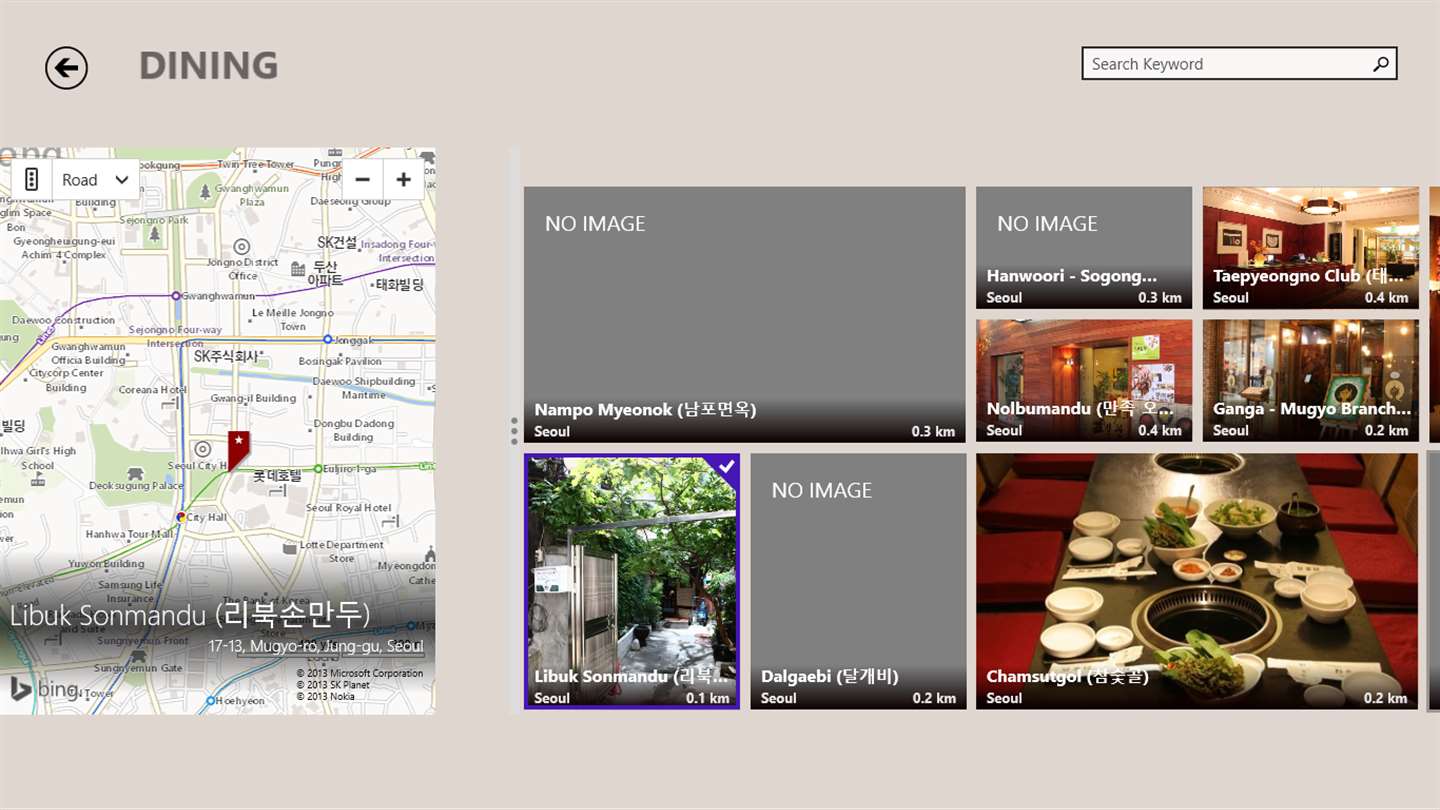
Task: Click the City Hall station marker
Action: coord(180,517)
